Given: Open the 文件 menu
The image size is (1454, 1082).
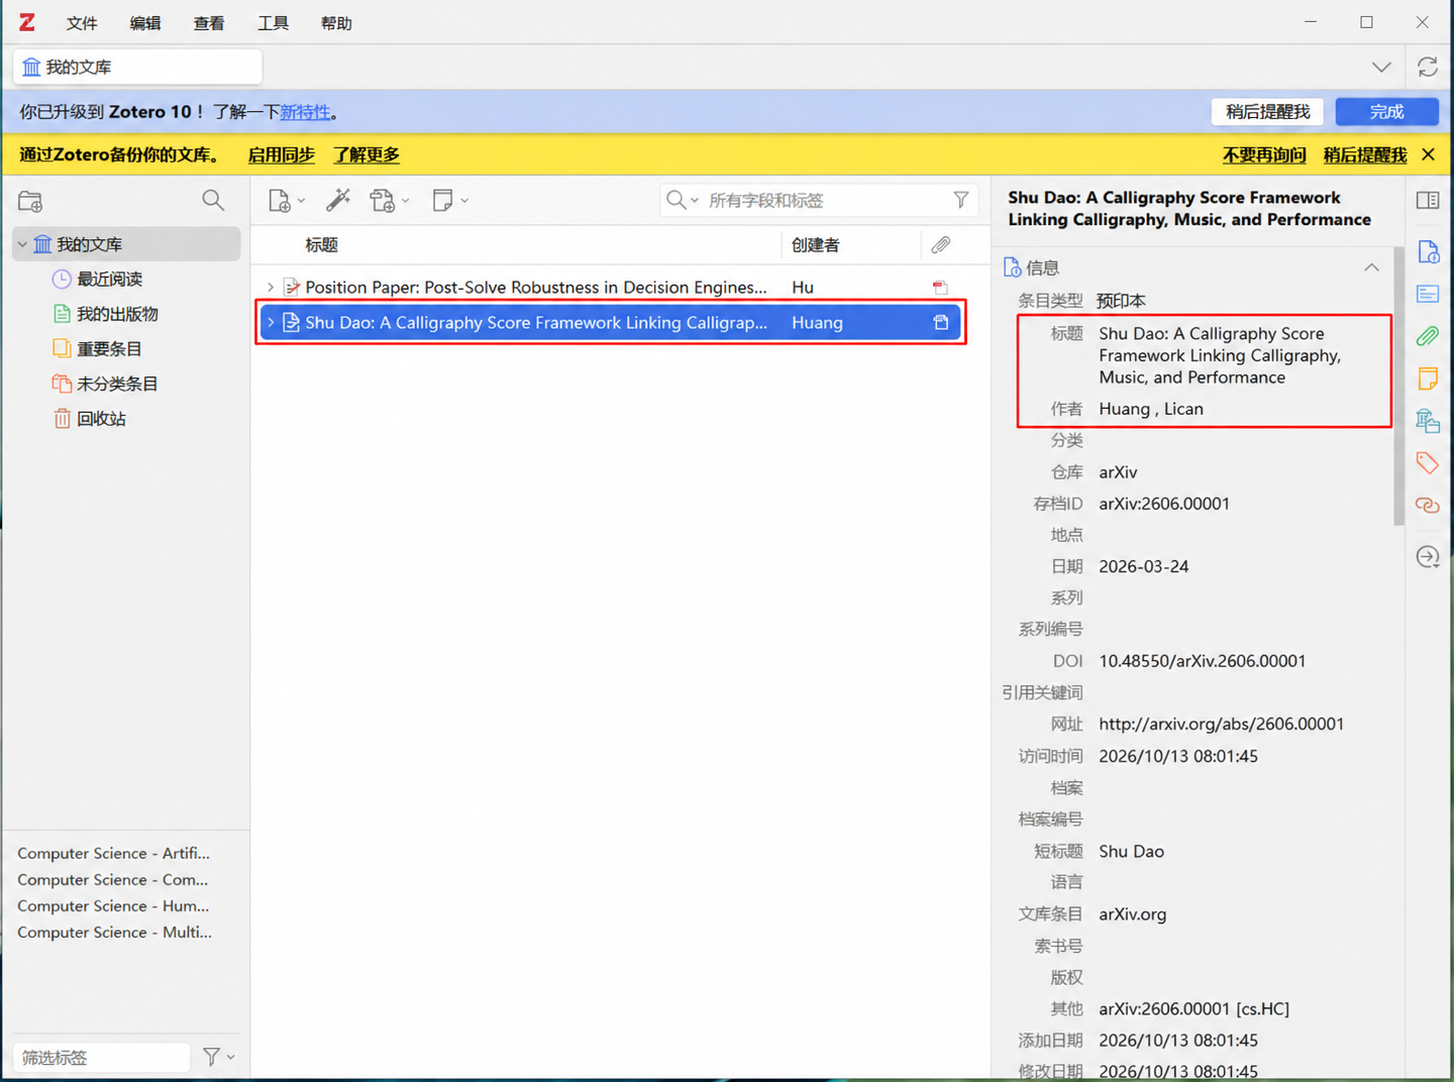Looking at the screenshot, I should click(x=82, y=23).
